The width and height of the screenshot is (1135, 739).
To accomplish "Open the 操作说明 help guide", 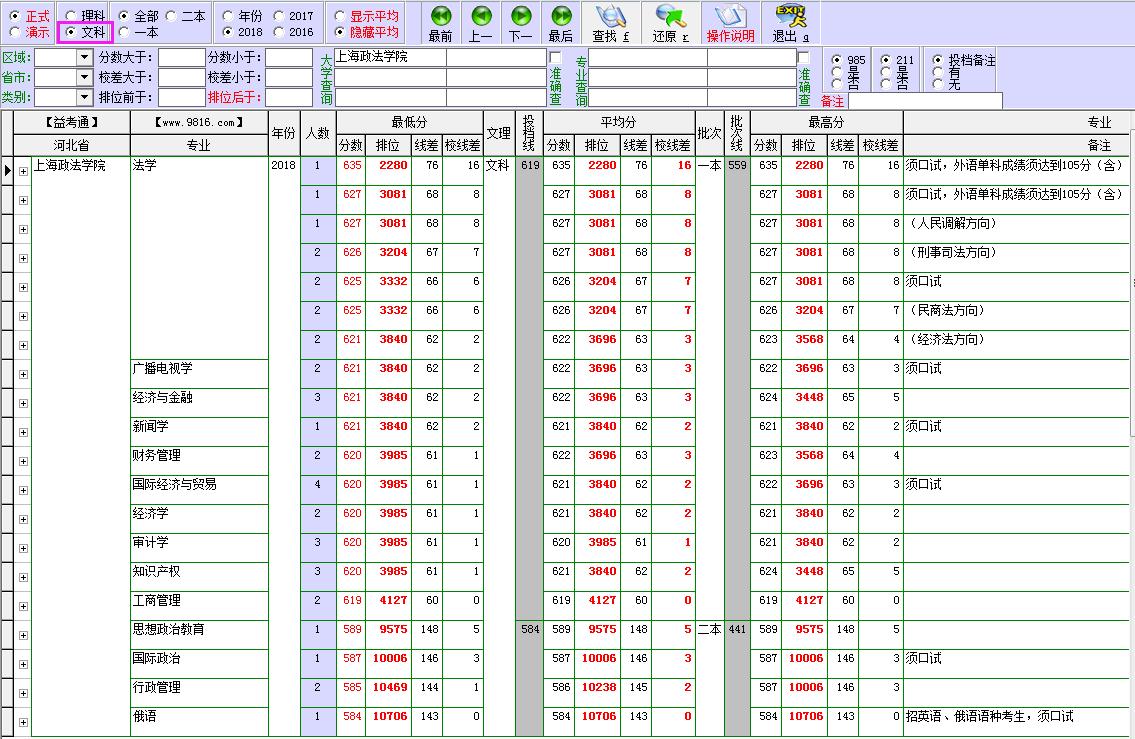I will [x=730, y=24].
